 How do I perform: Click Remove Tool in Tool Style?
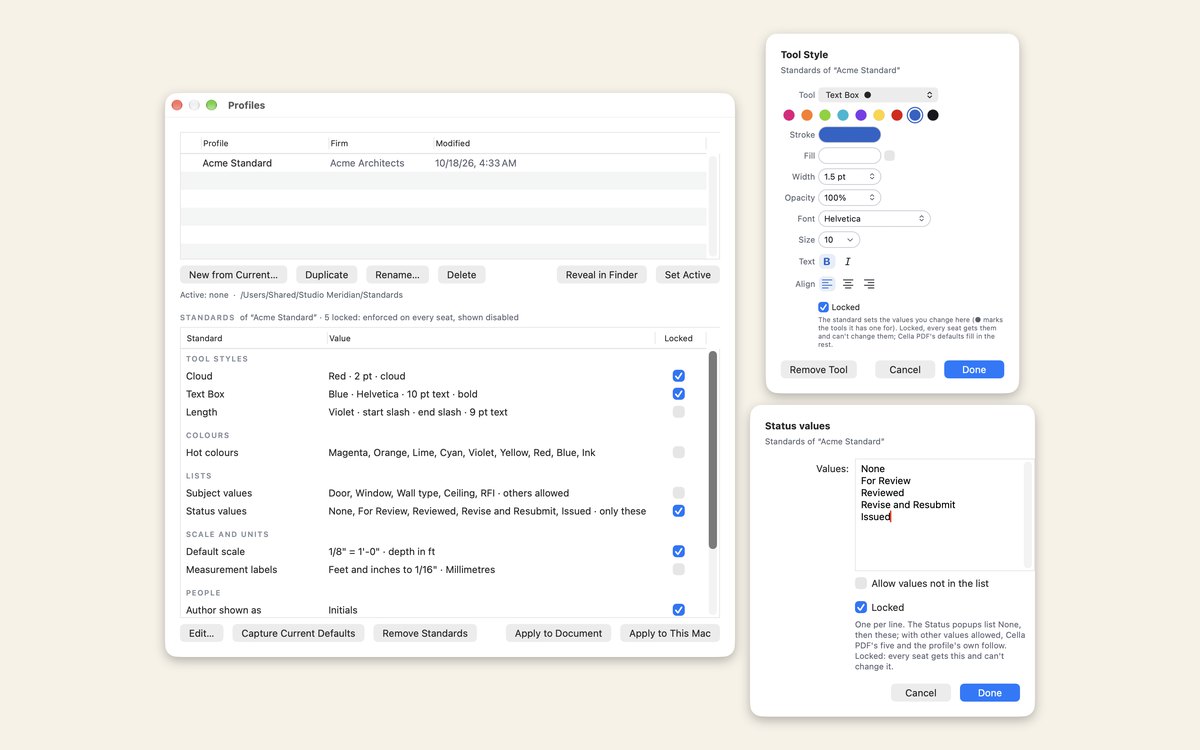pyautogui.click(x=818, y=370)
